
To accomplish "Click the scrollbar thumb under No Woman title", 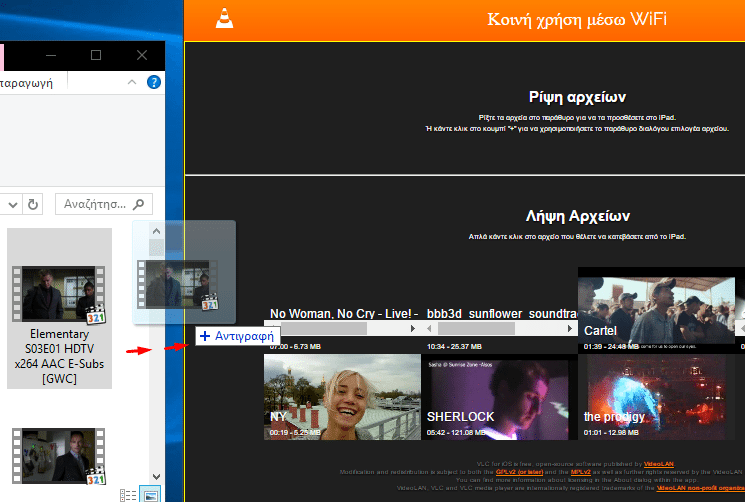I will point(325,328).
